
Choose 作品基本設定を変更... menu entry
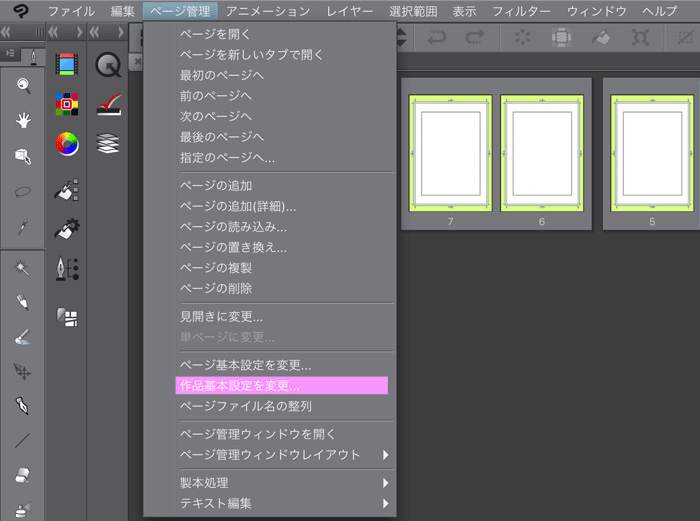pyautogui.click(x=282, y=385)
